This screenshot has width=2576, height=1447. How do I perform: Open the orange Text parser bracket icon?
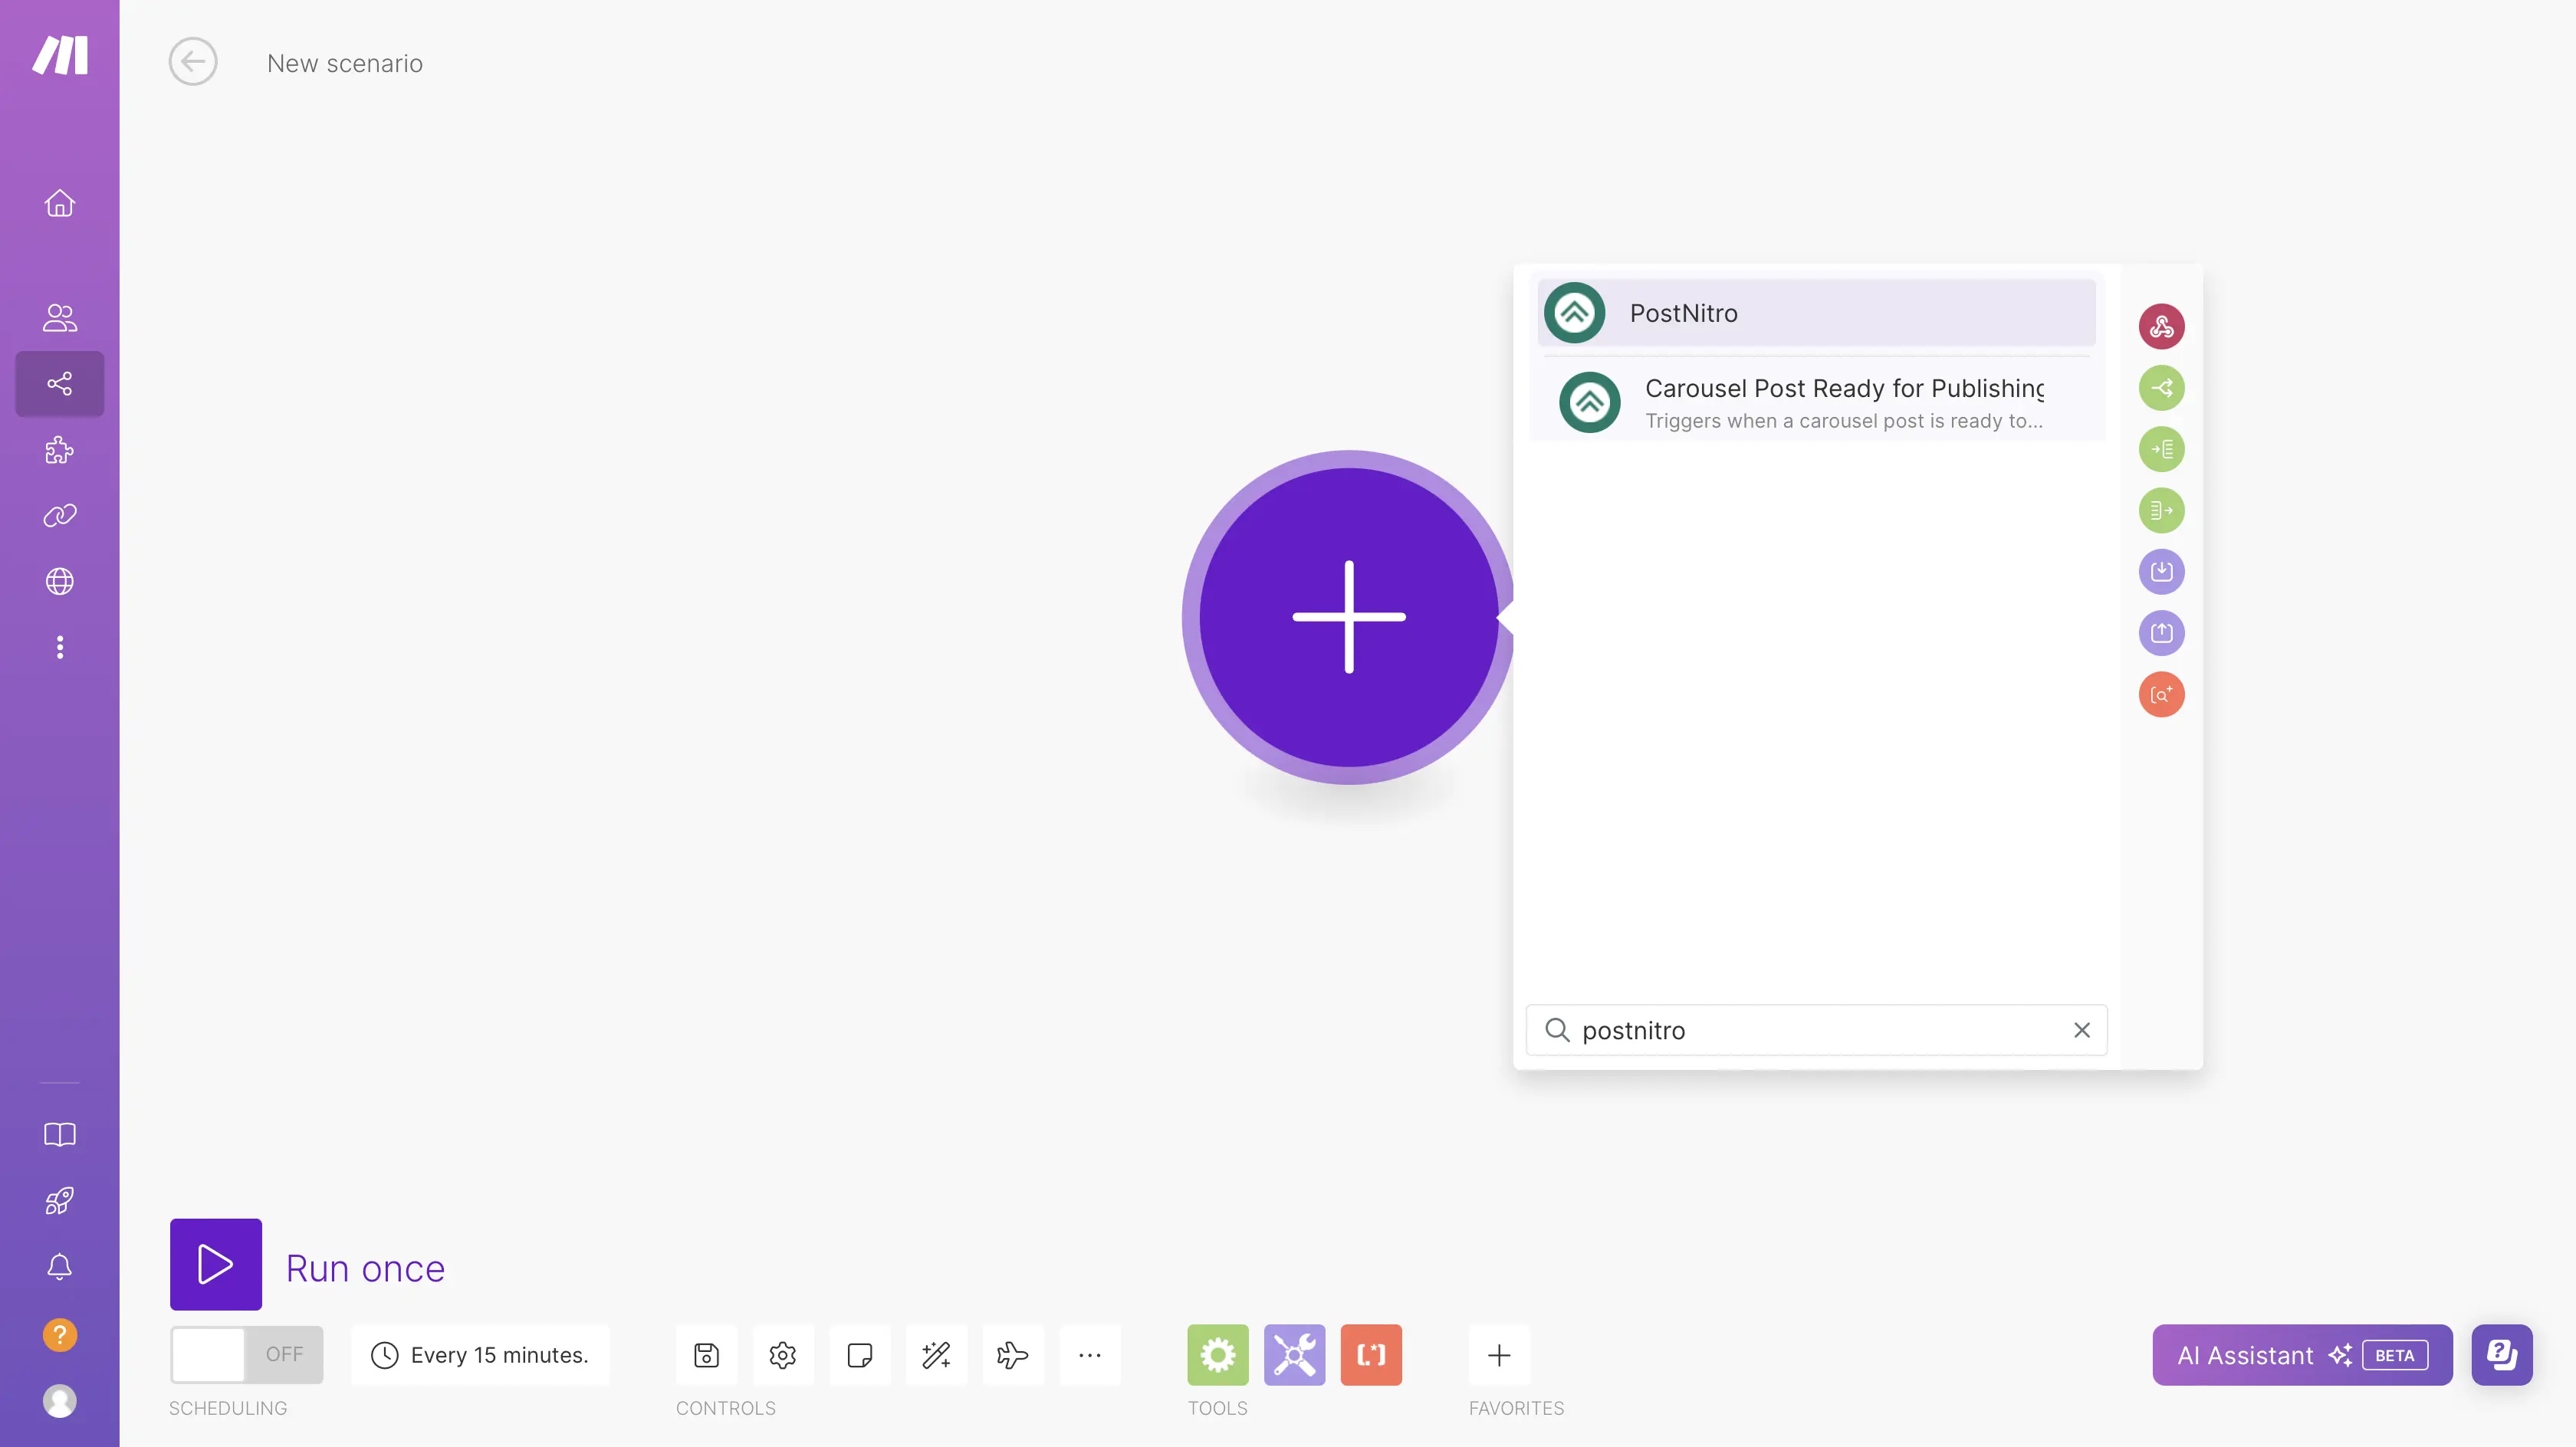click(1370, 1355)
